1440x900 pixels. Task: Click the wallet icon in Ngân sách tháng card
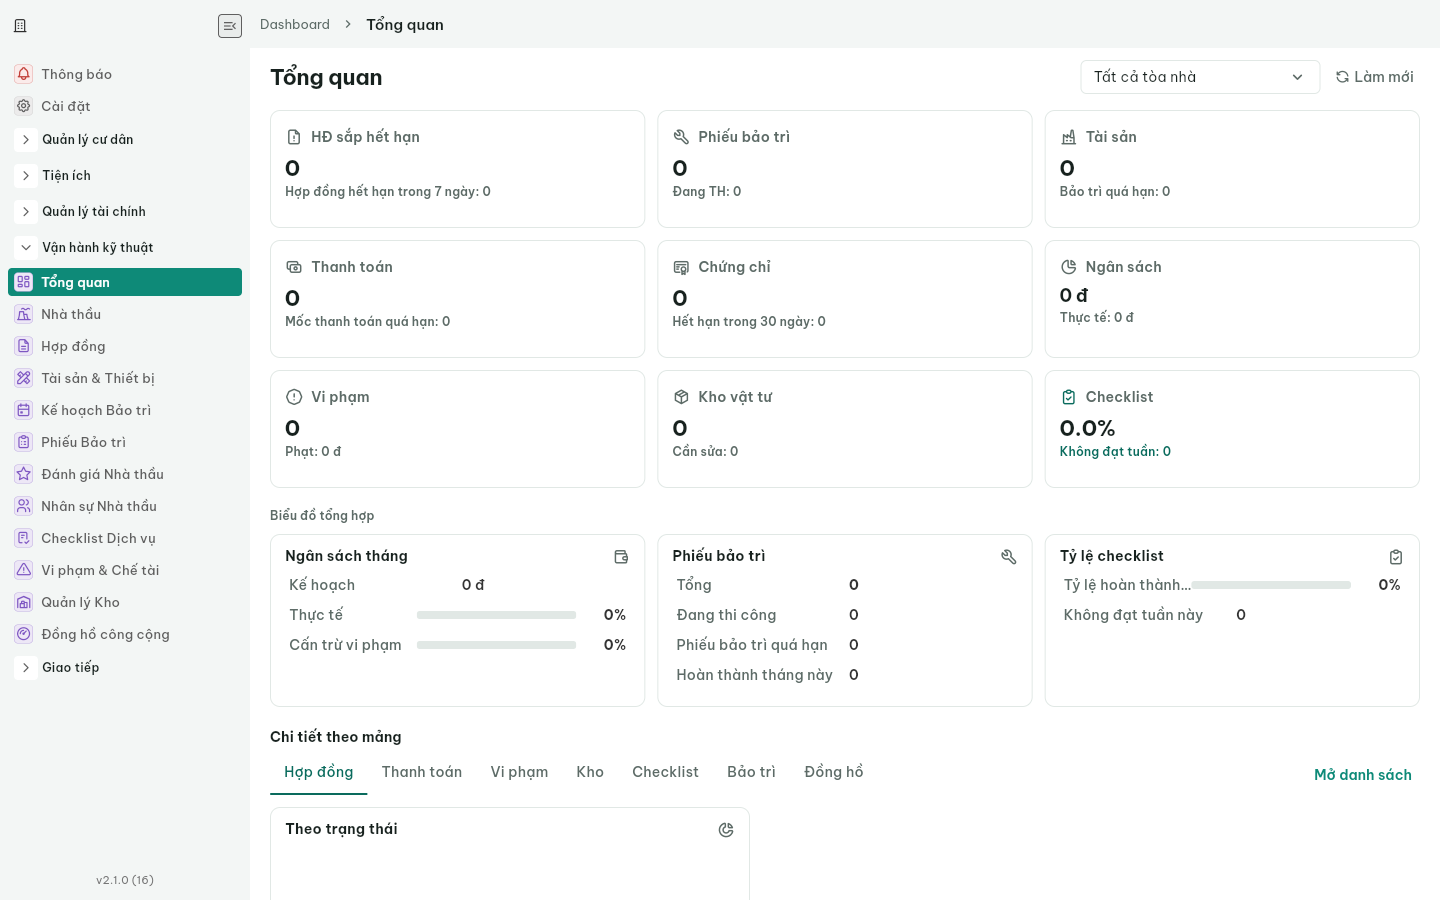tap(621, 557)
